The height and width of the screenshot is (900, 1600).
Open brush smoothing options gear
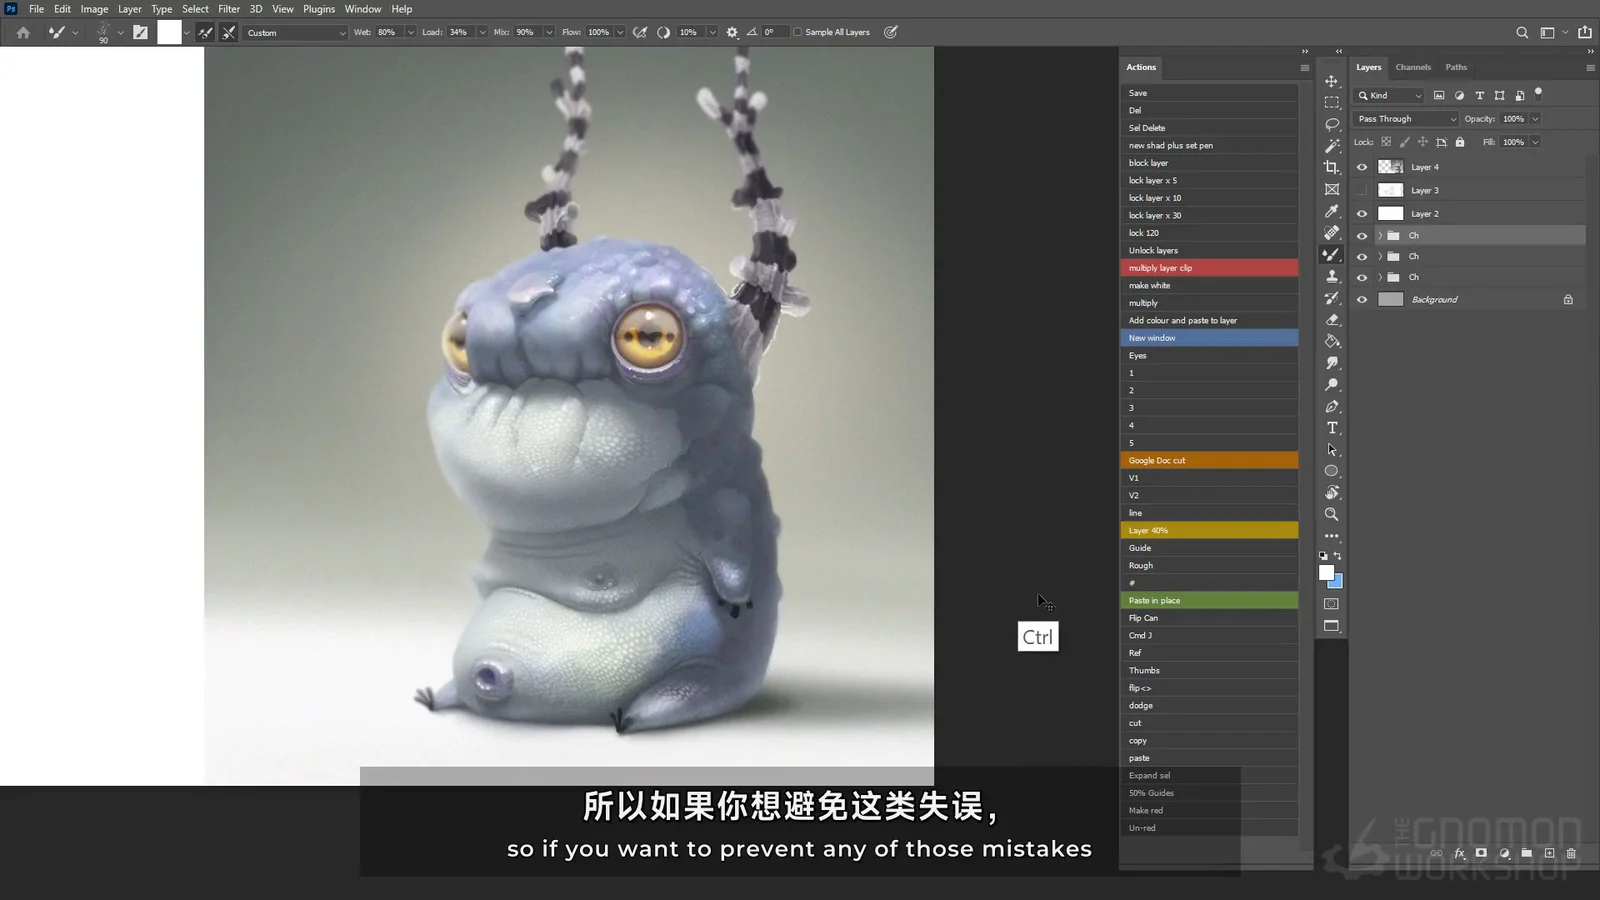(x=732, y=32)
